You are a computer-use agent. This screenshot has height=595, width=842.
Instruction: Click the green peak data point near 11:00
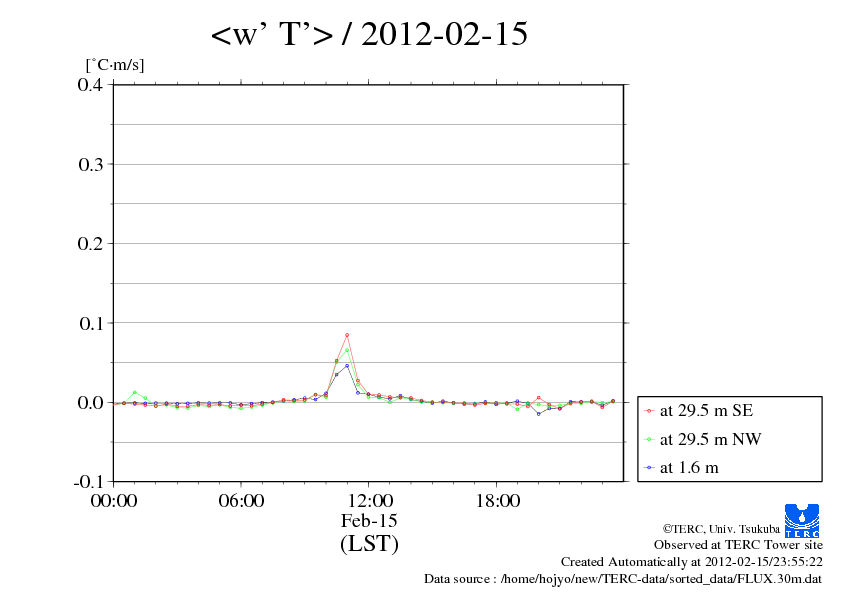click(347, 350)
